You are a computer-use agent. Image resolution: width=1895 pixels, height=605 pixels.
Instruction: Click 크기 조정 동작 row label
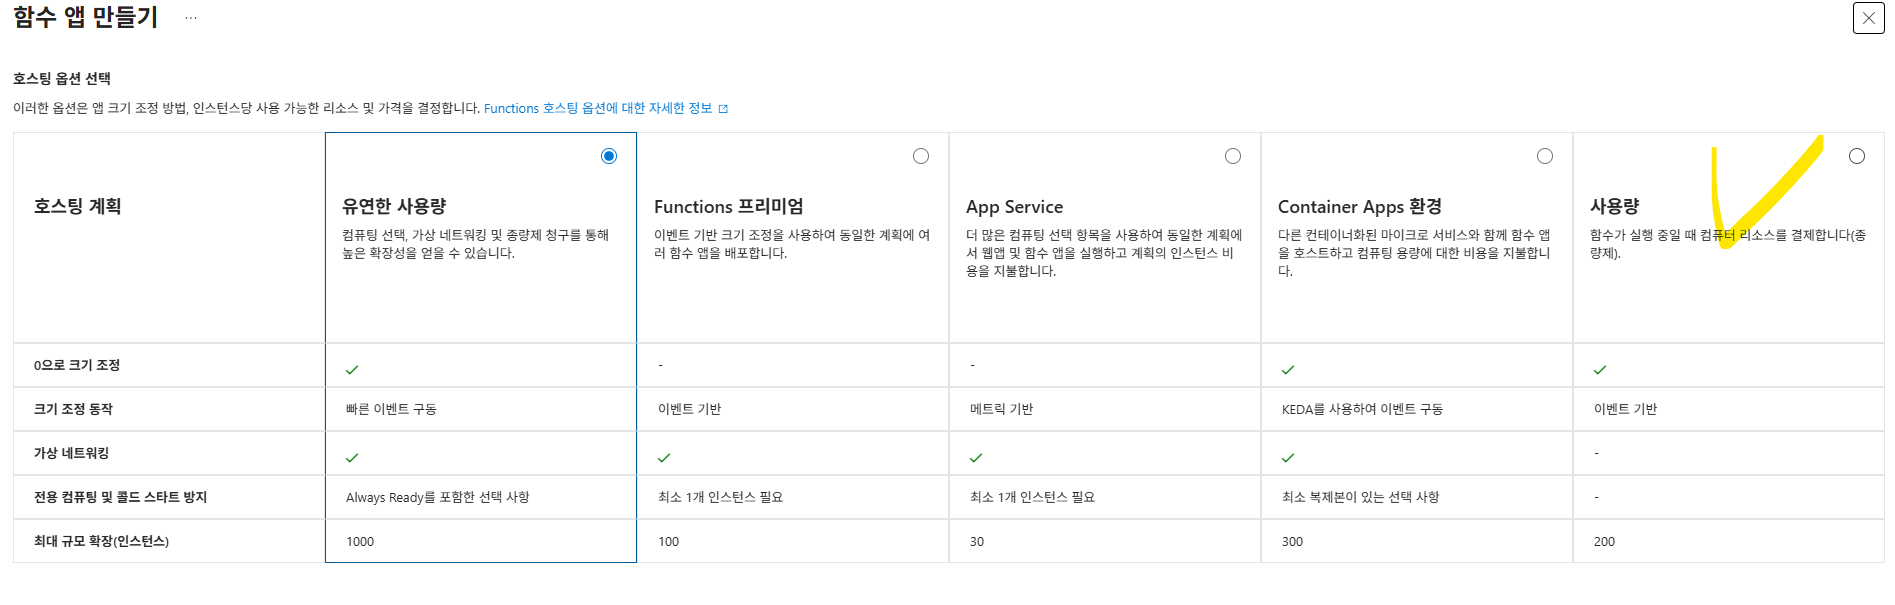(x=73, y=409)
